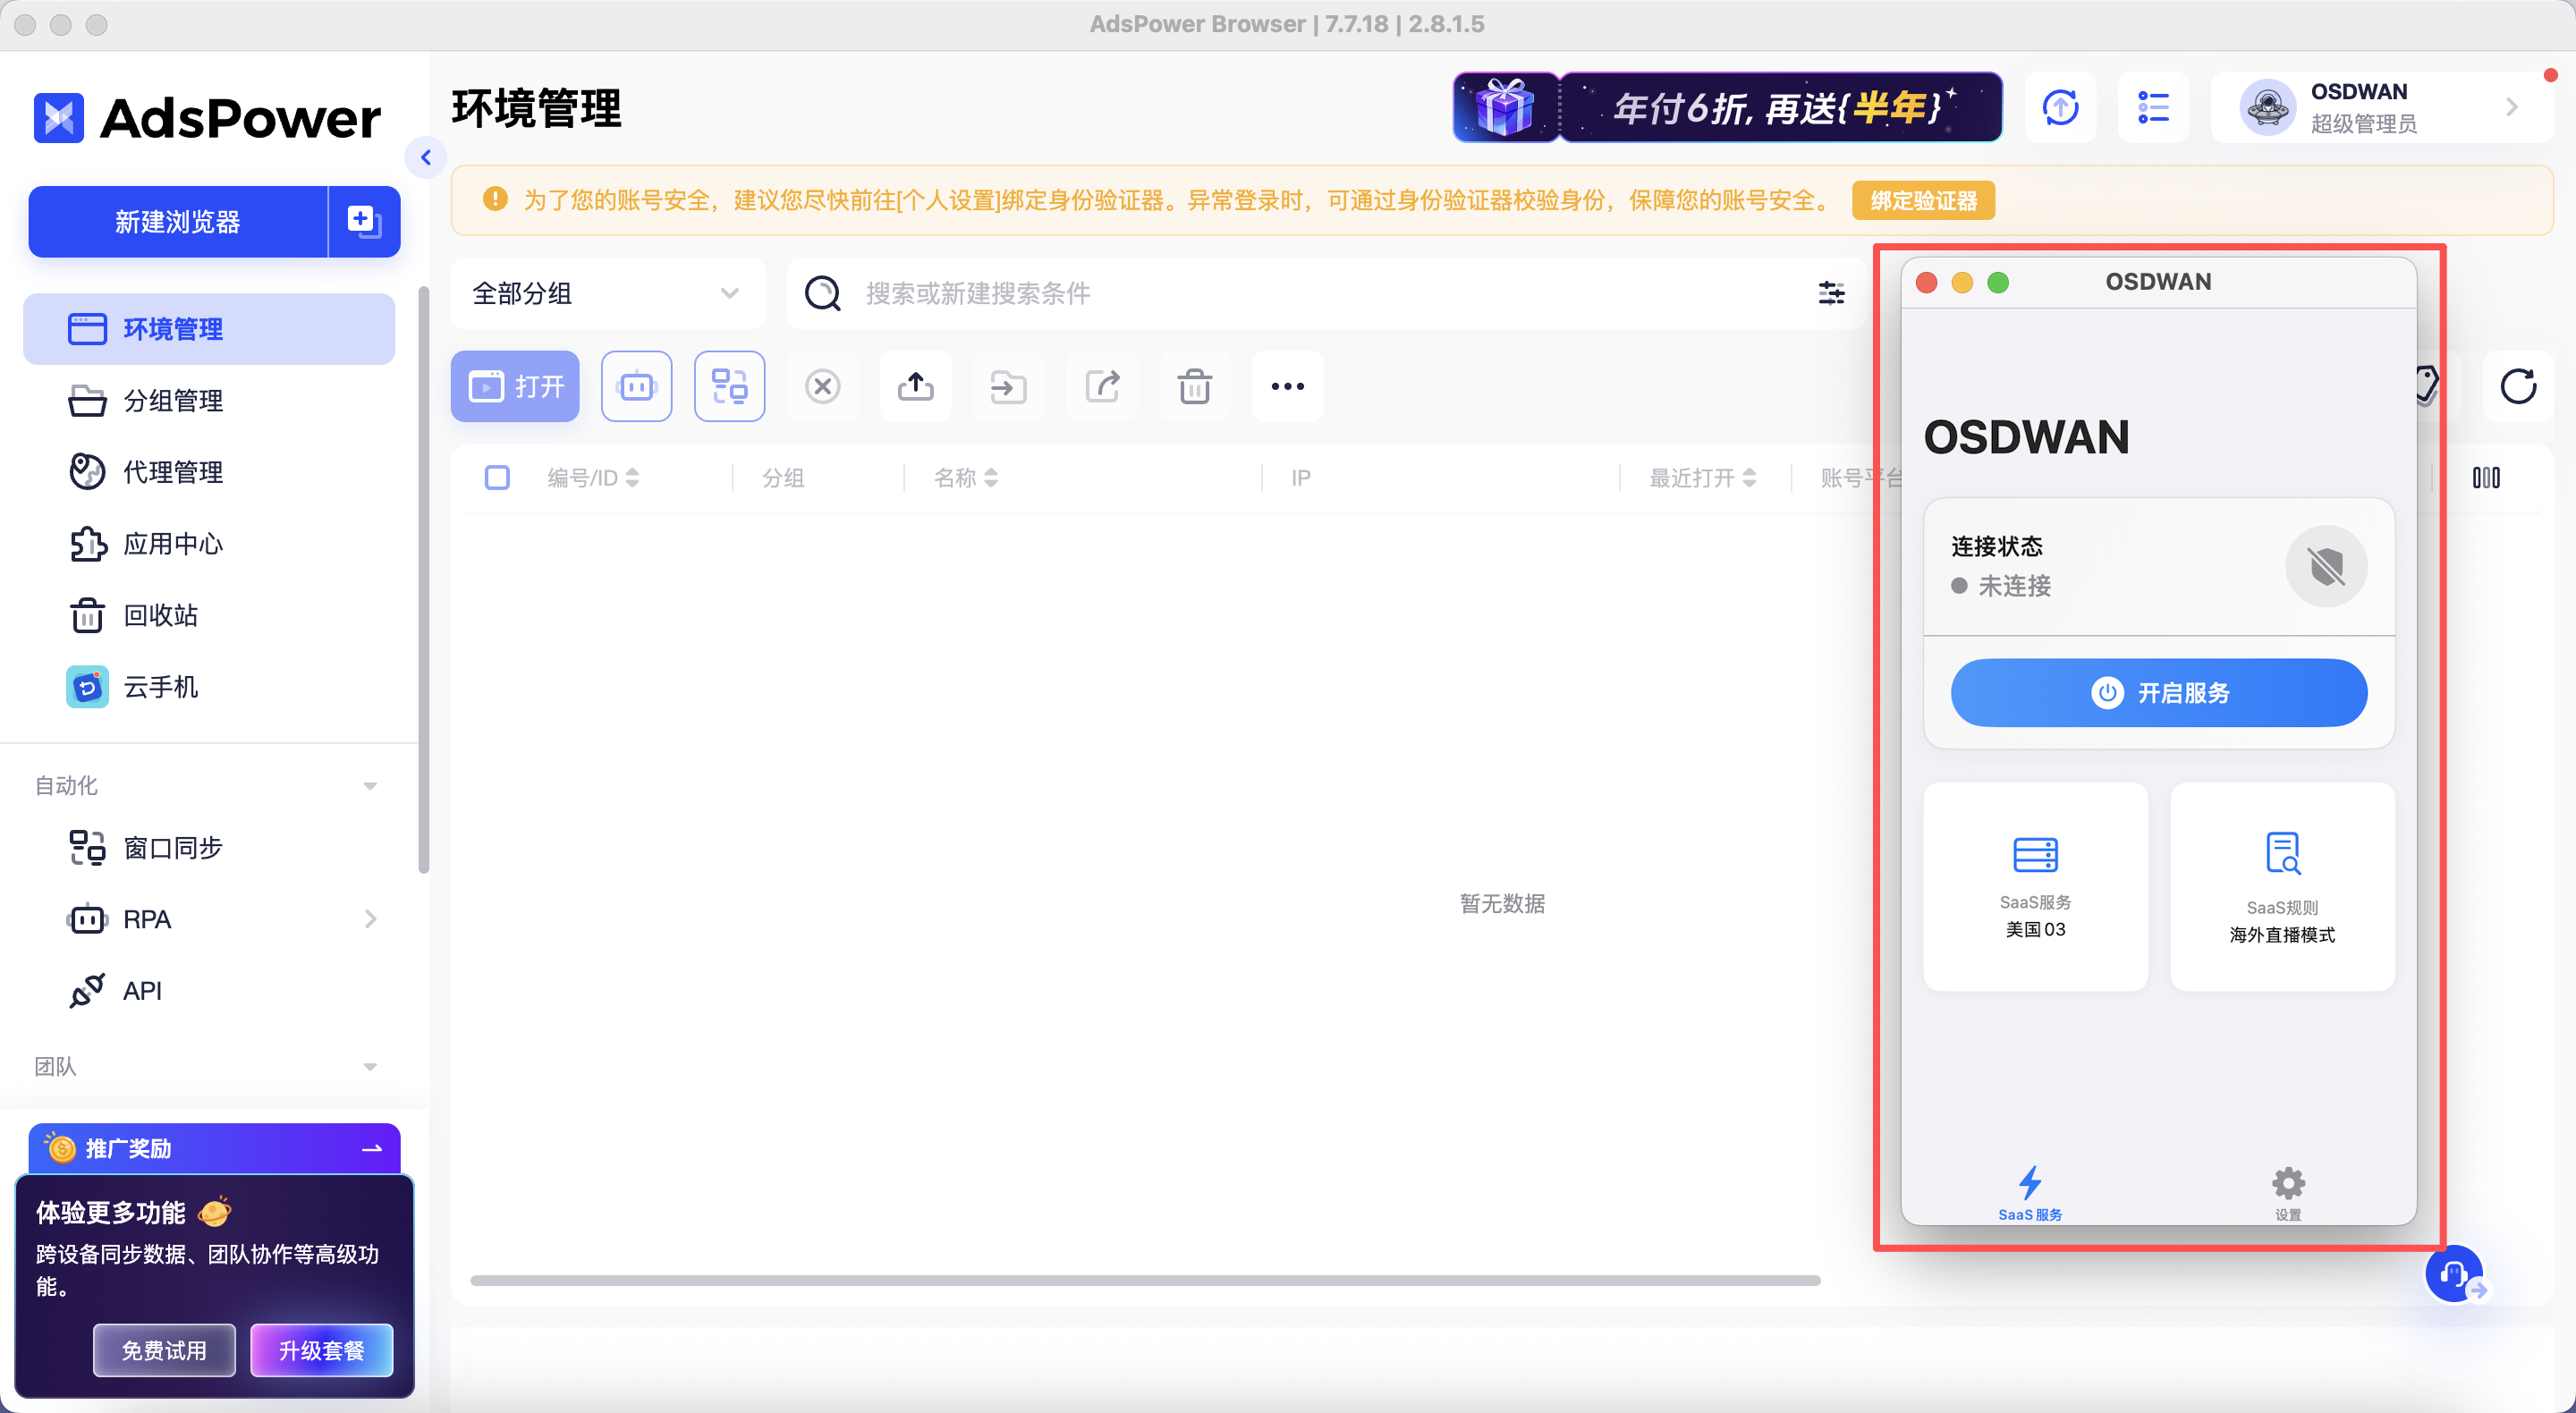The height and width of the screenshot is (1413, 2576).
Task: Click the window sync toolbar icon
Action: coord(729,386)
